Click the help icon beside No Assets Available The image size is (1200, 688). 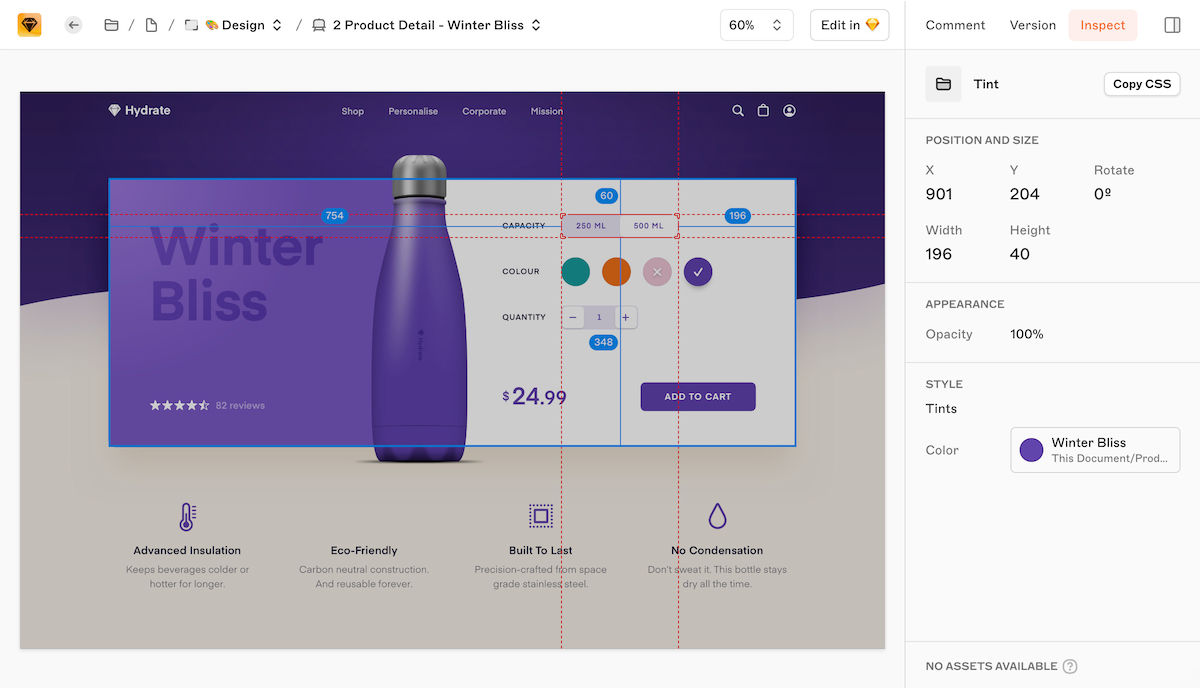[x=1070, y=666]
